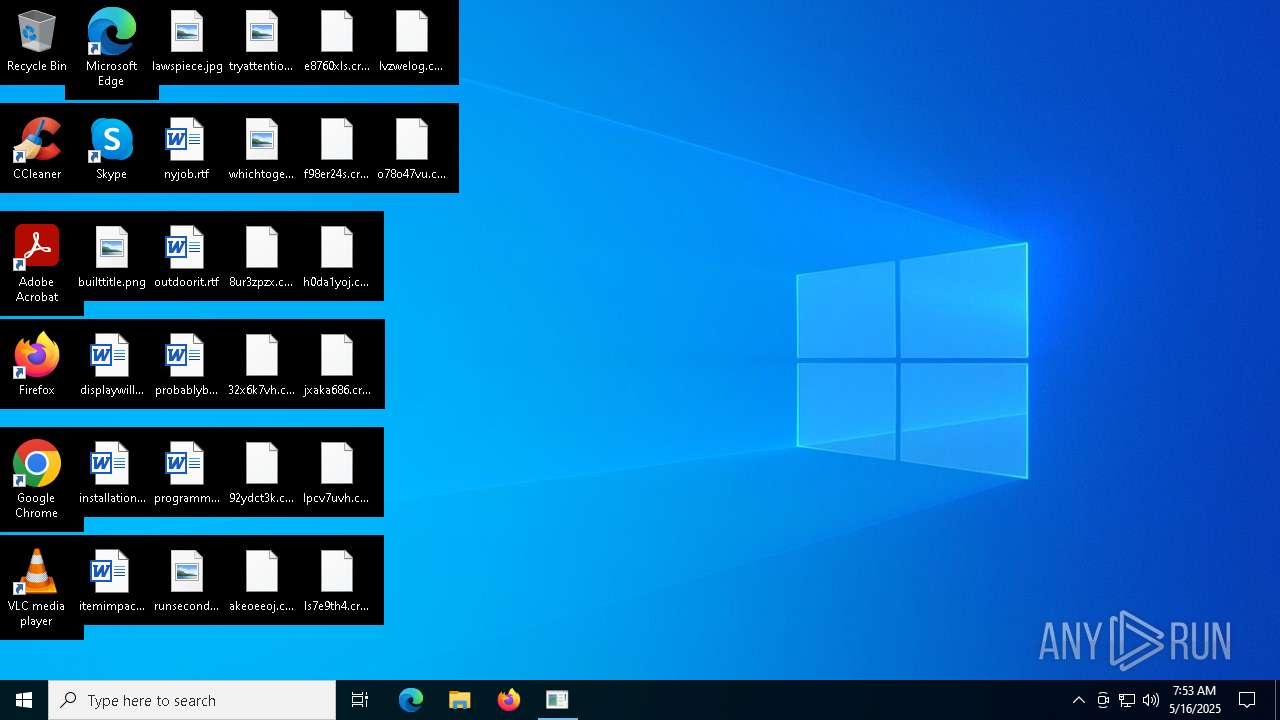
Task: Click the taskbar search box
Action: (192, 700)
